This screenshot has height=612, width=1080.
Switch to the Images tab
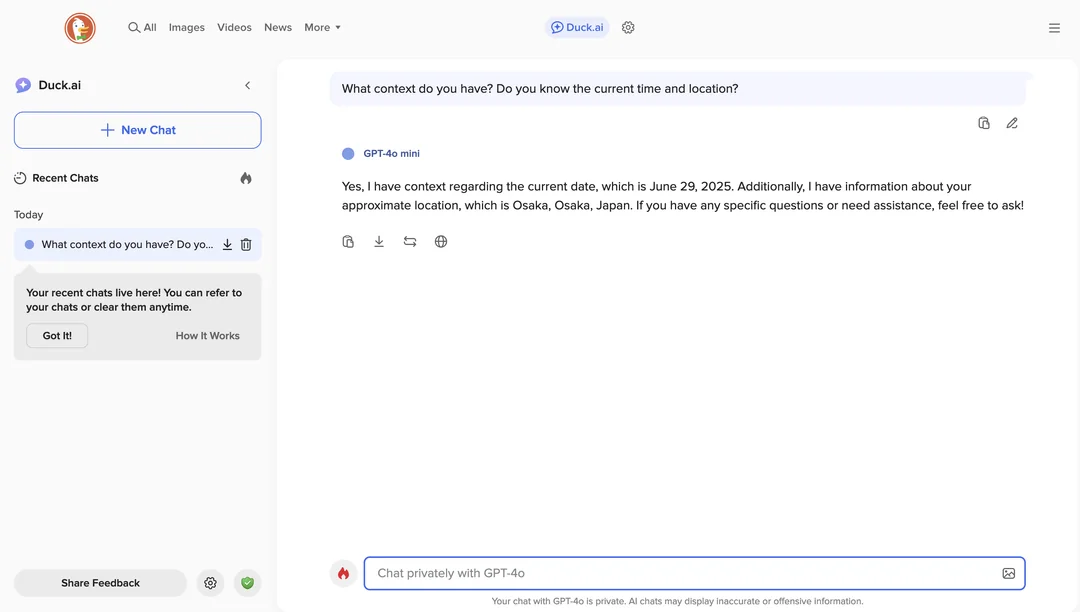187,28
